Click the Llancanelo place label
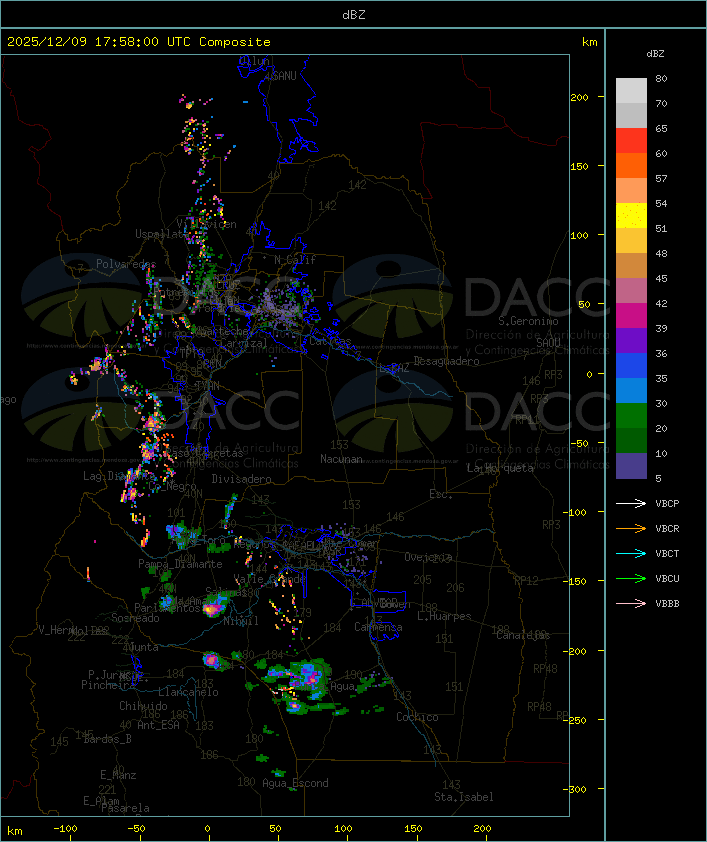707x842 pixels. coord(188,692)
